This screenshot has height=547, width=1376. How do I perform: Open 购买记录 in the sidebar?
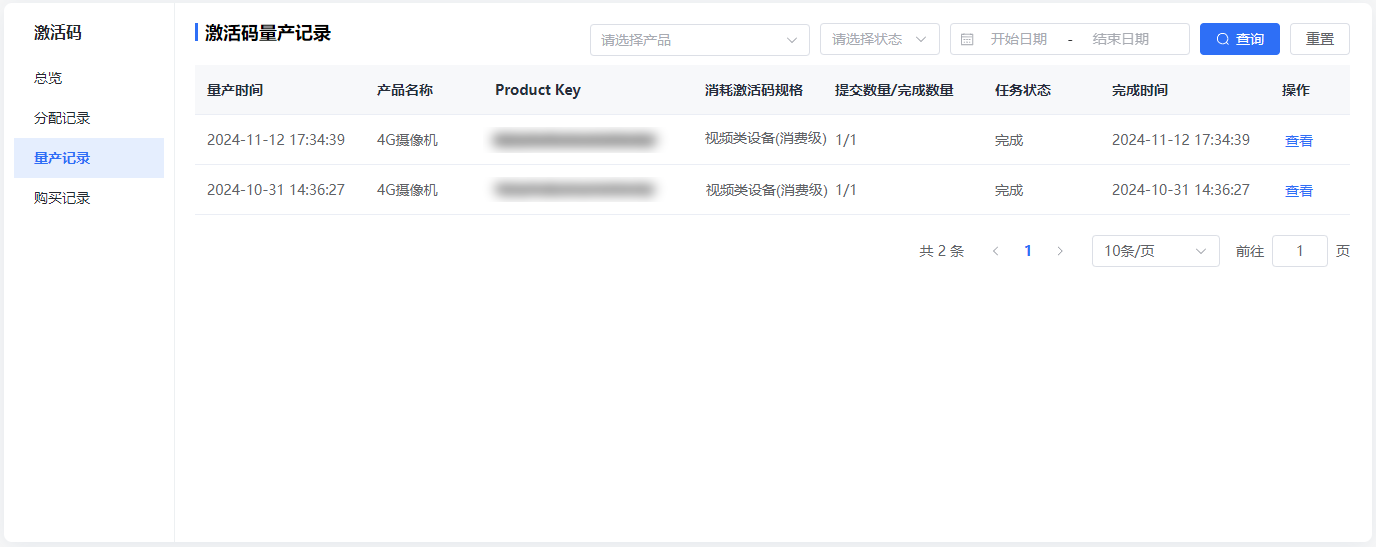[x=89, y=198]
